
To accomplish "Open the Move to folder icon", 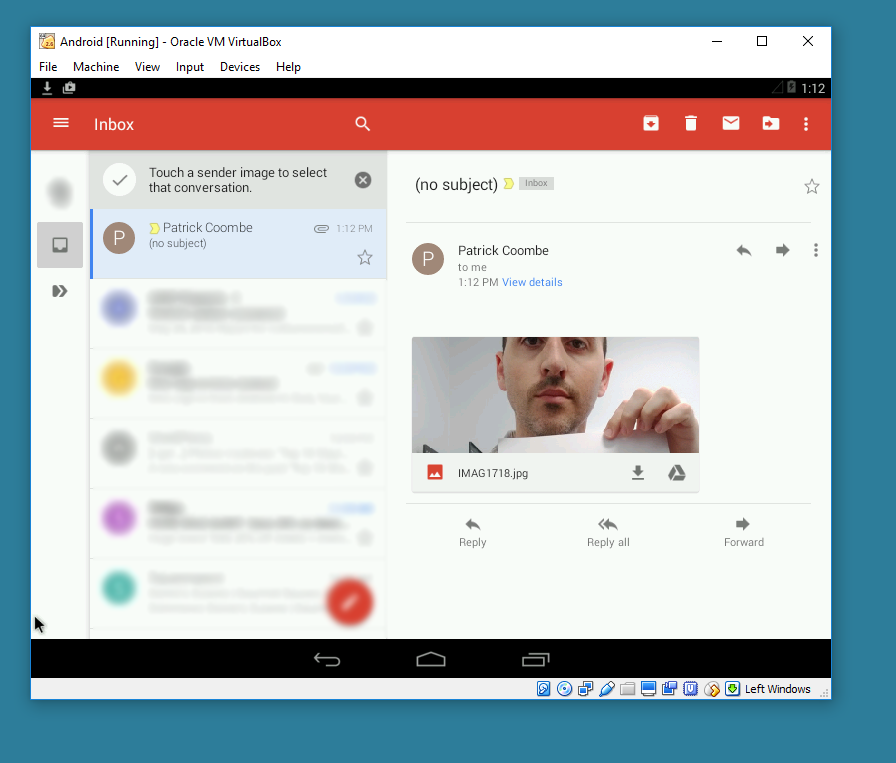I will (x=771, y=123).
